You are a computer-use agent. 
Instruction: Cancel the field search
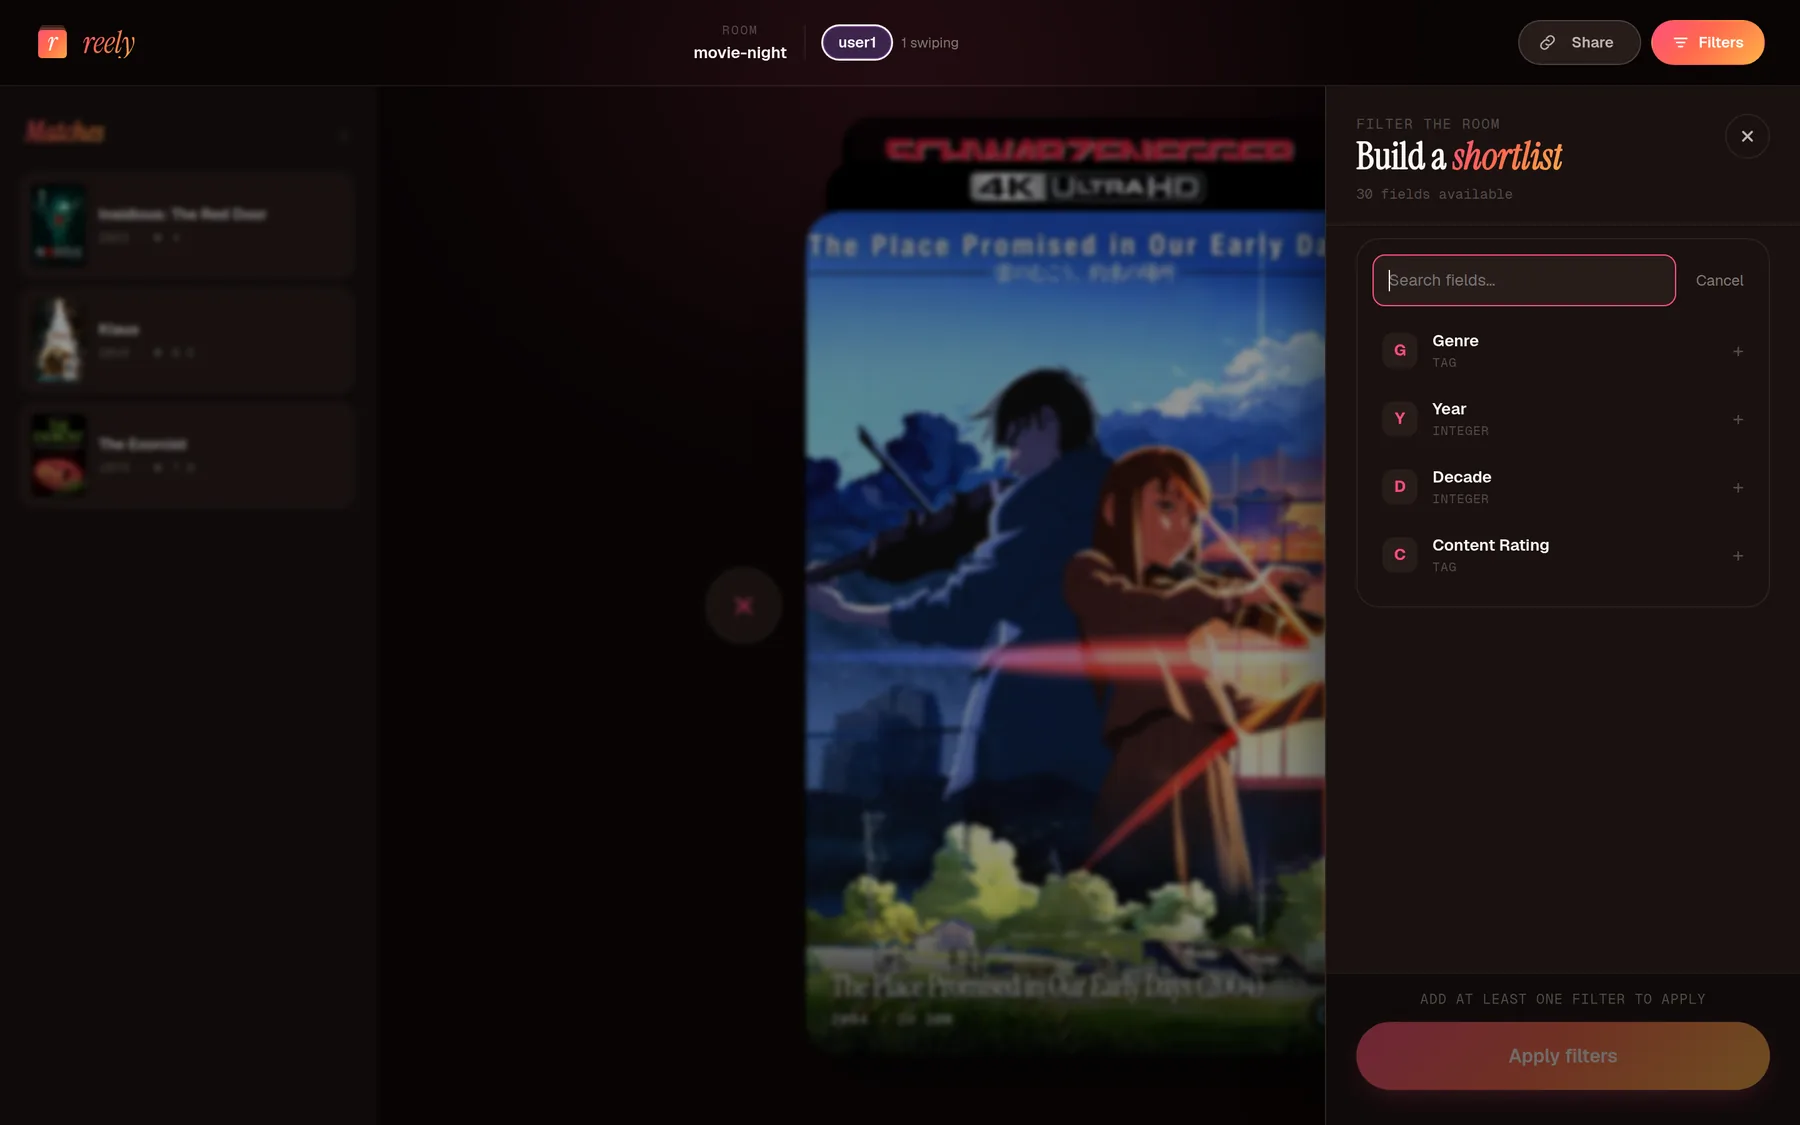point(1719,280)
